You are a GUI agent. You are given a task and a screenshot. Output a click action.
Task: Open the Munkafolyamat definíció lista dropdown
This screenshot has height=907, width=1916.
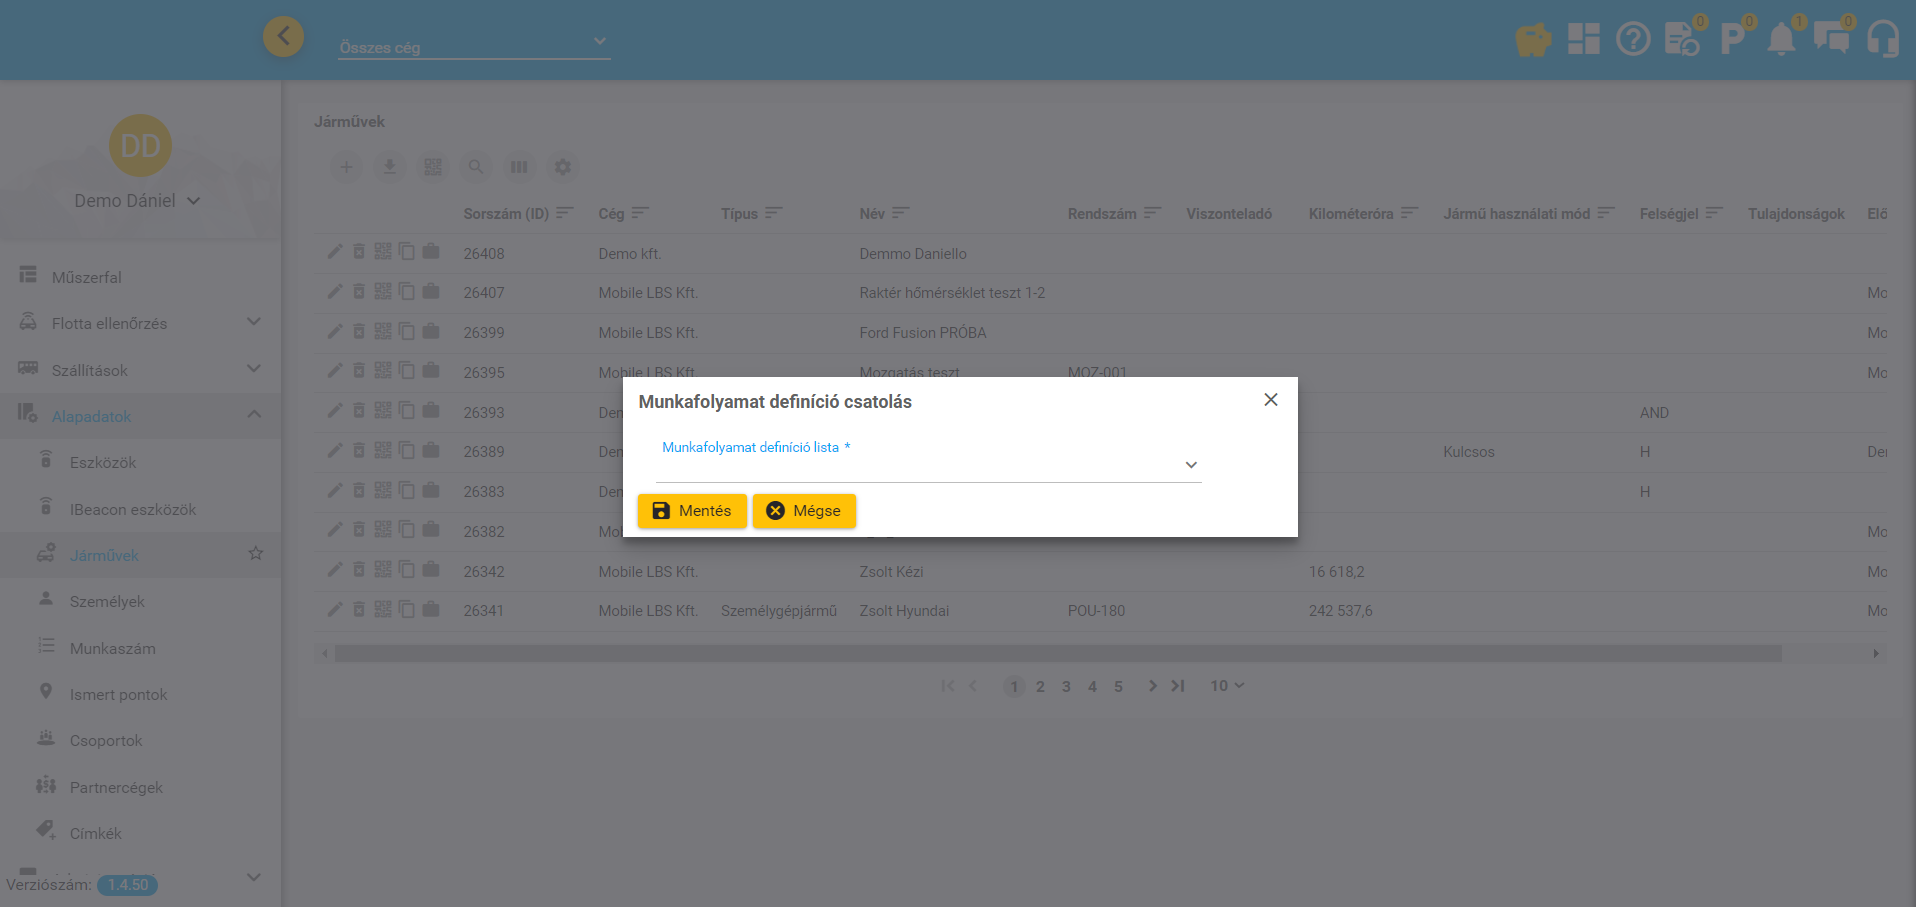pos(928,465)
